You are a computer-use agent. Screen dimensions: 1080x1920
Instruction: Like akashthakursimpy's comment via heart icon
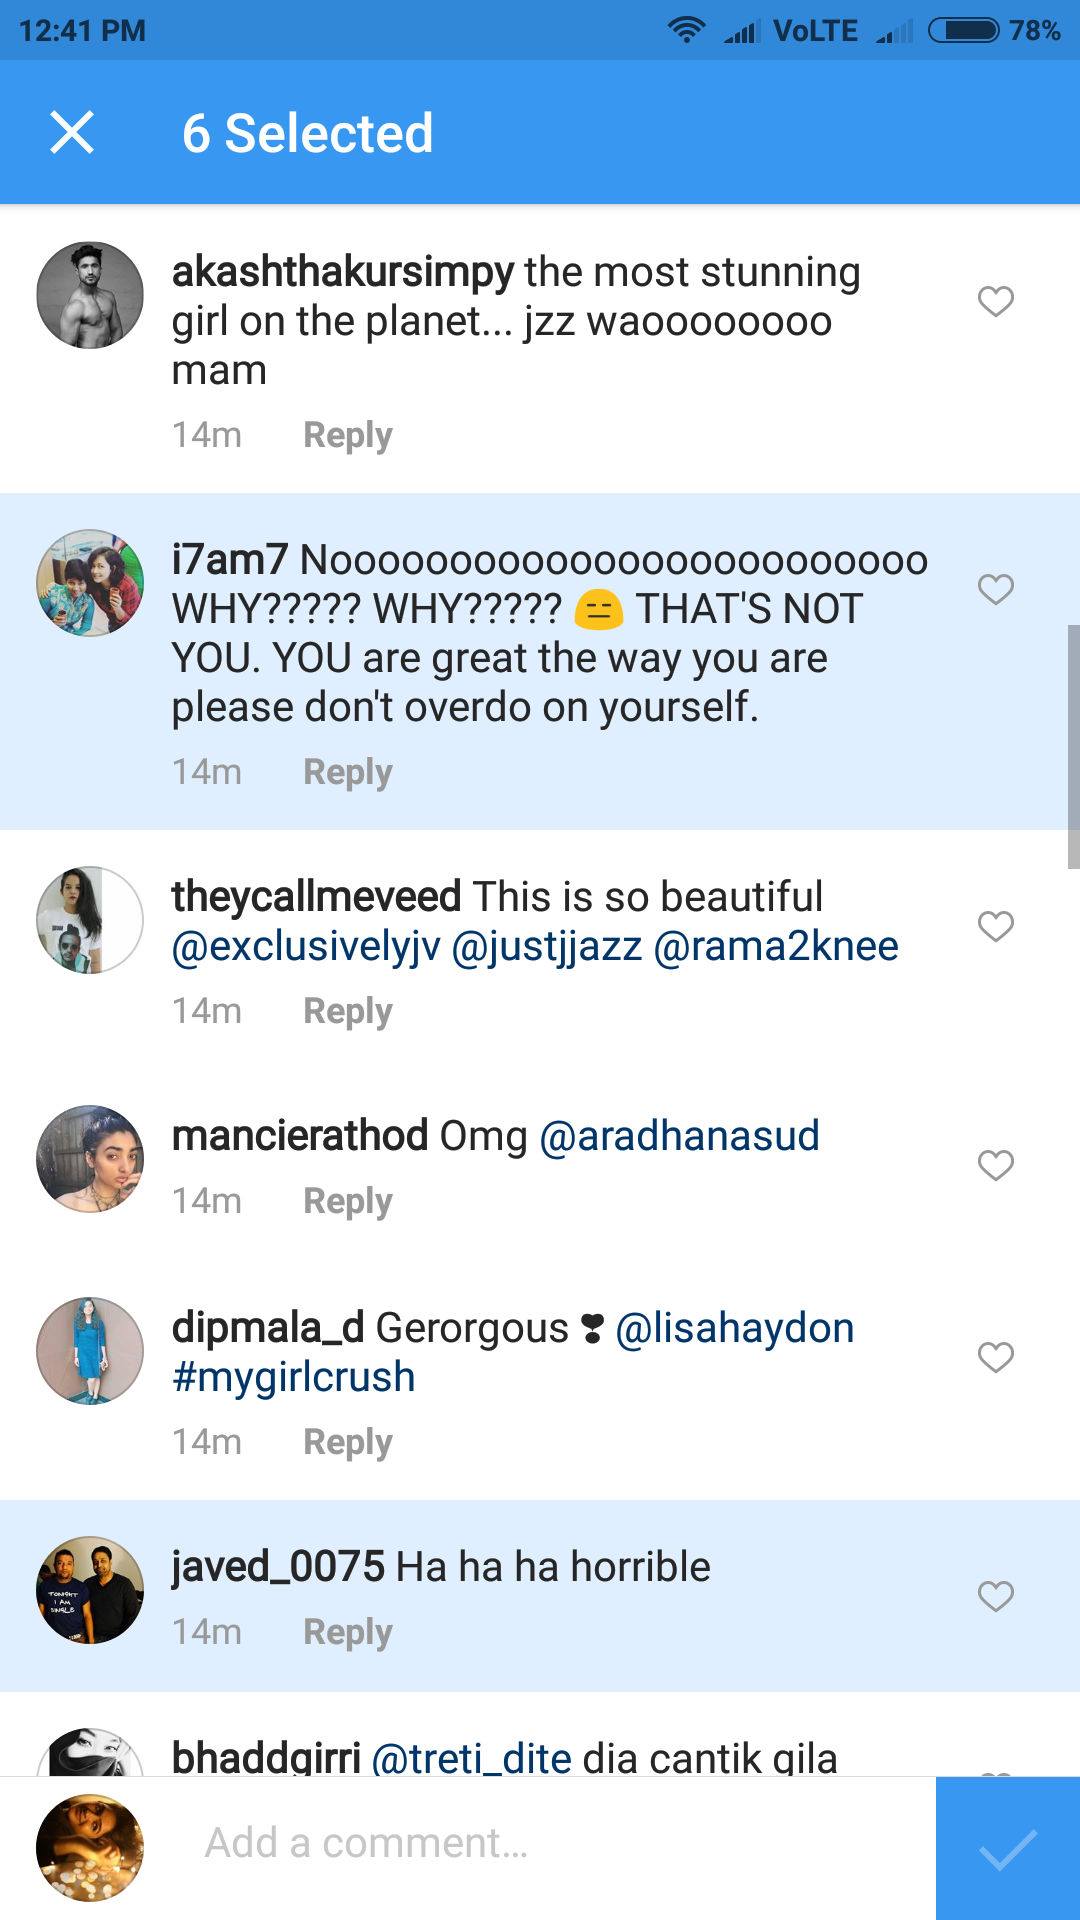tap(995, 299)
